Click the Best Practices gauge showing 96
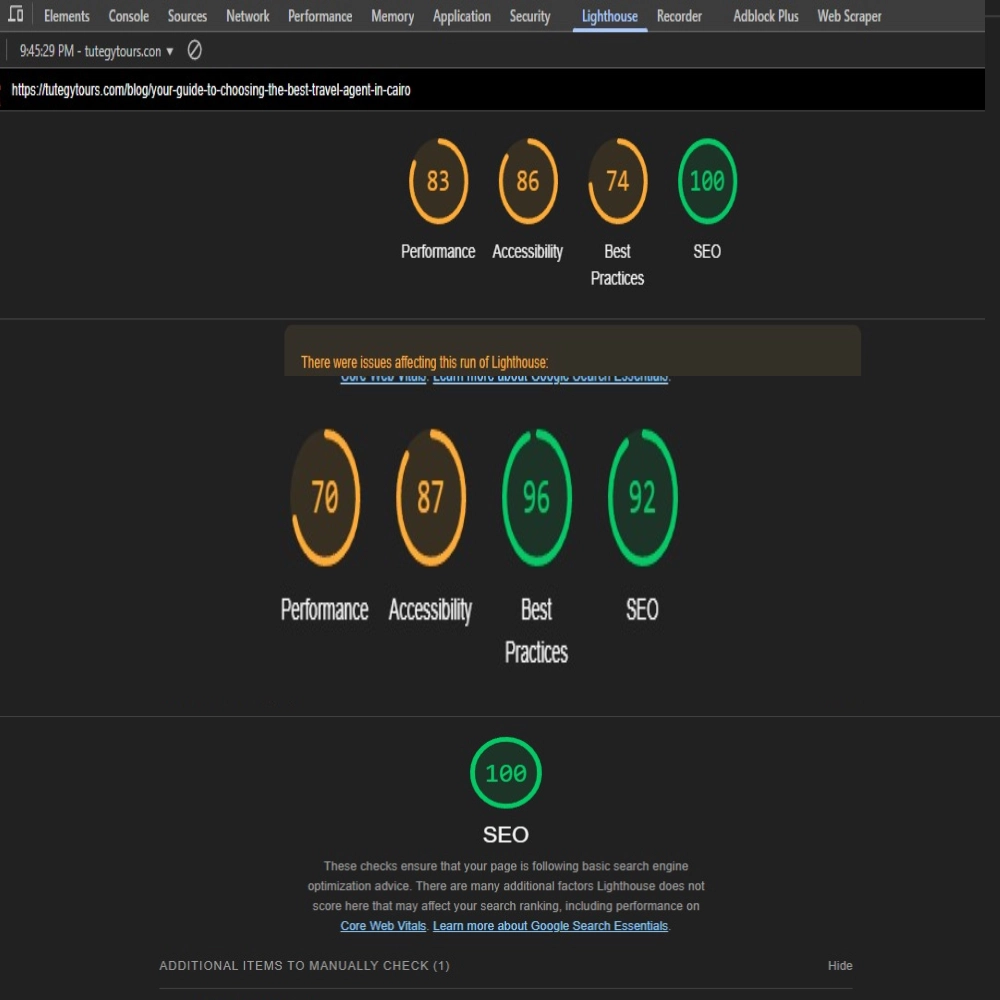This screenshot has height=1000, width=1000. click(536, 497)
